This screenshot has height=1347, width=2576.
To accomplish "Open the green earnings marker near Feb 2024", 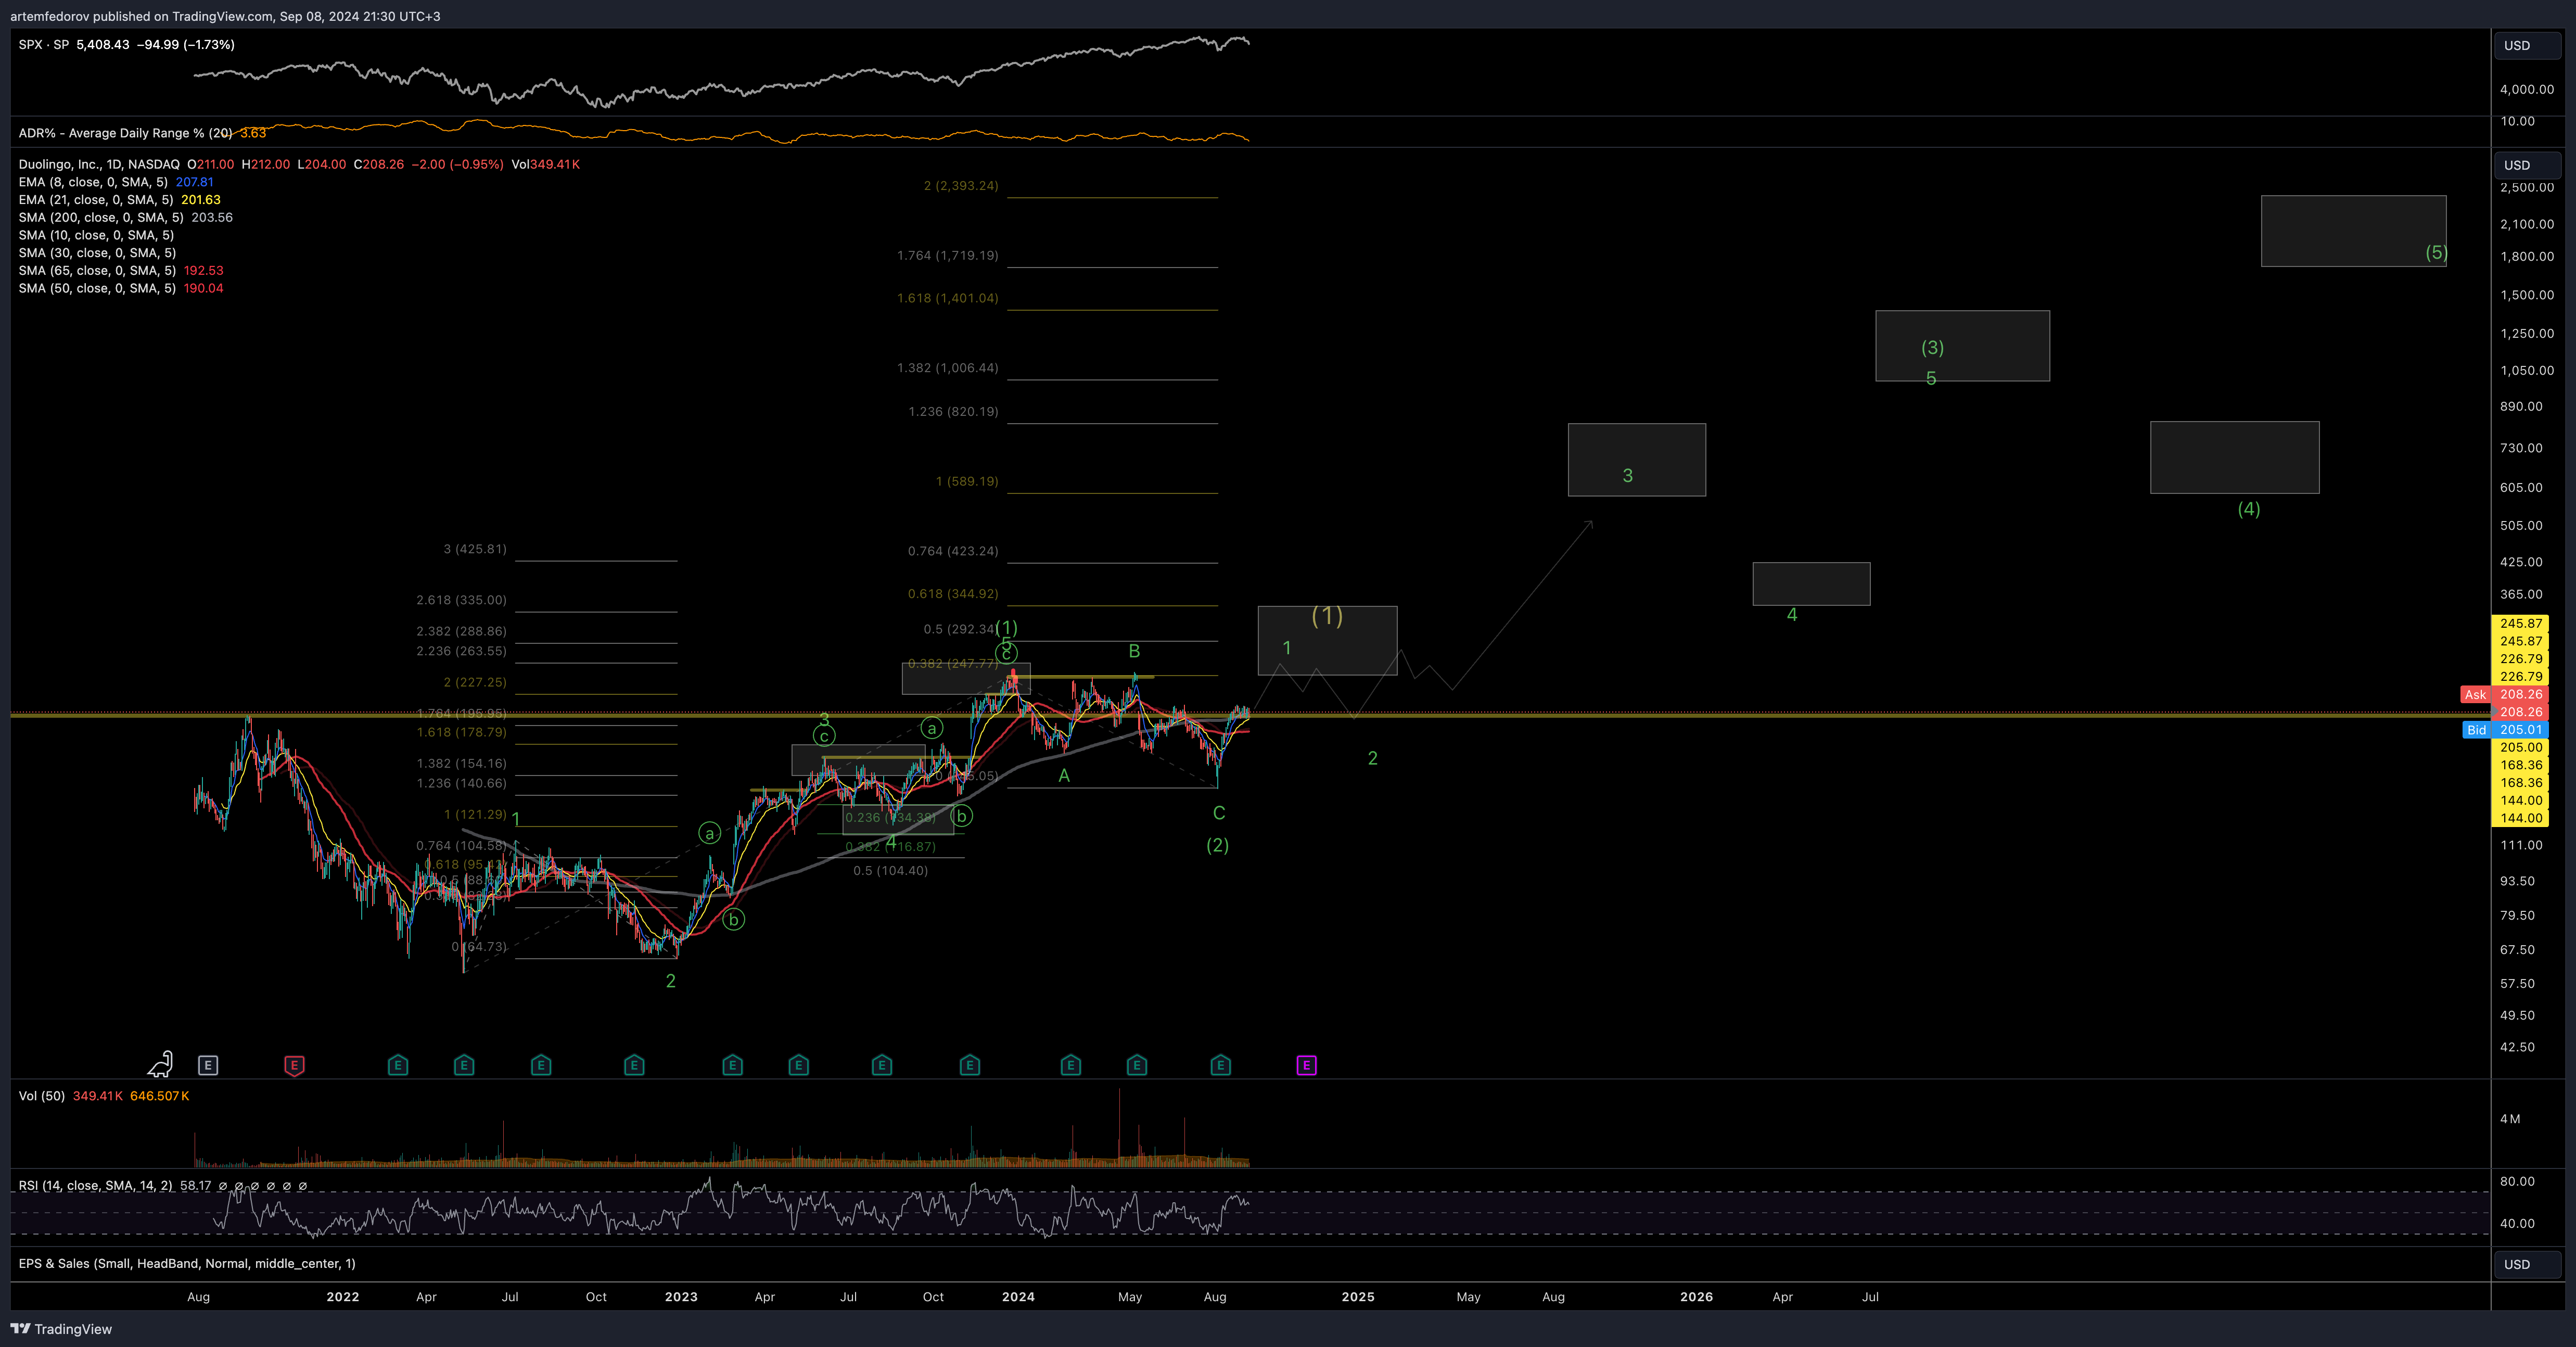I will pos(1071,1066).
